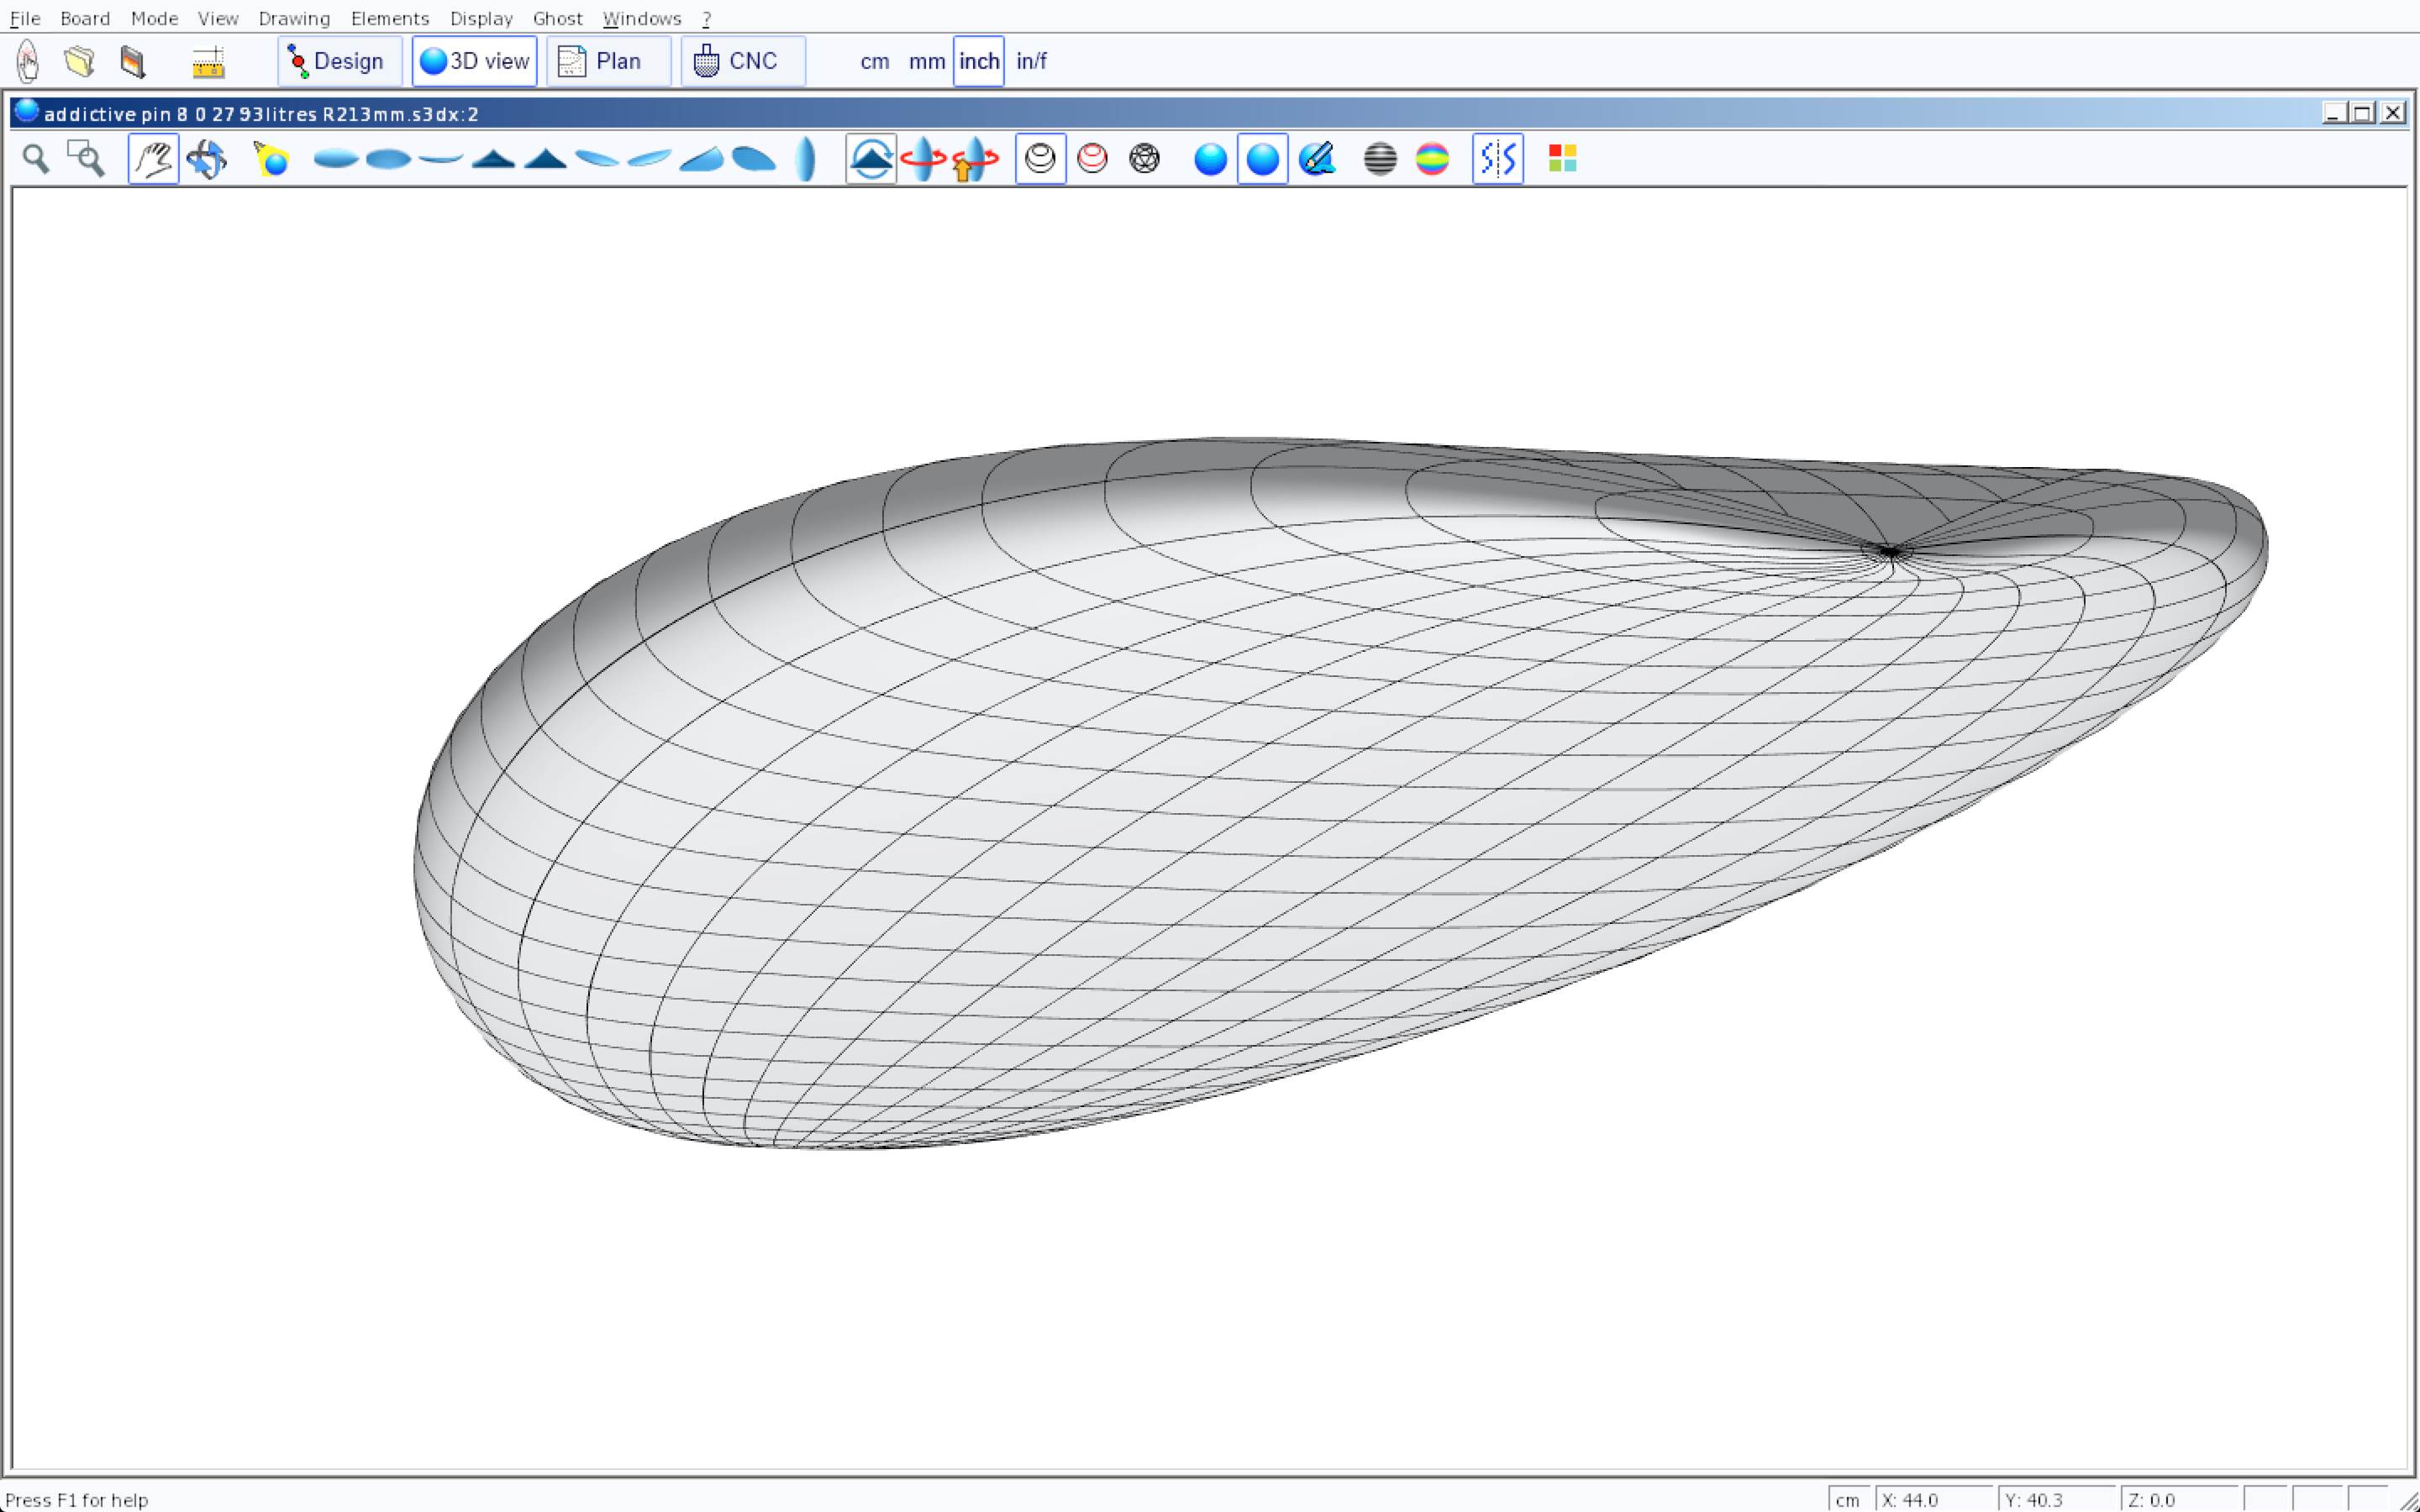Open the Windows menu
This screenshot has height=1512, width=2420.
[641, 18]
